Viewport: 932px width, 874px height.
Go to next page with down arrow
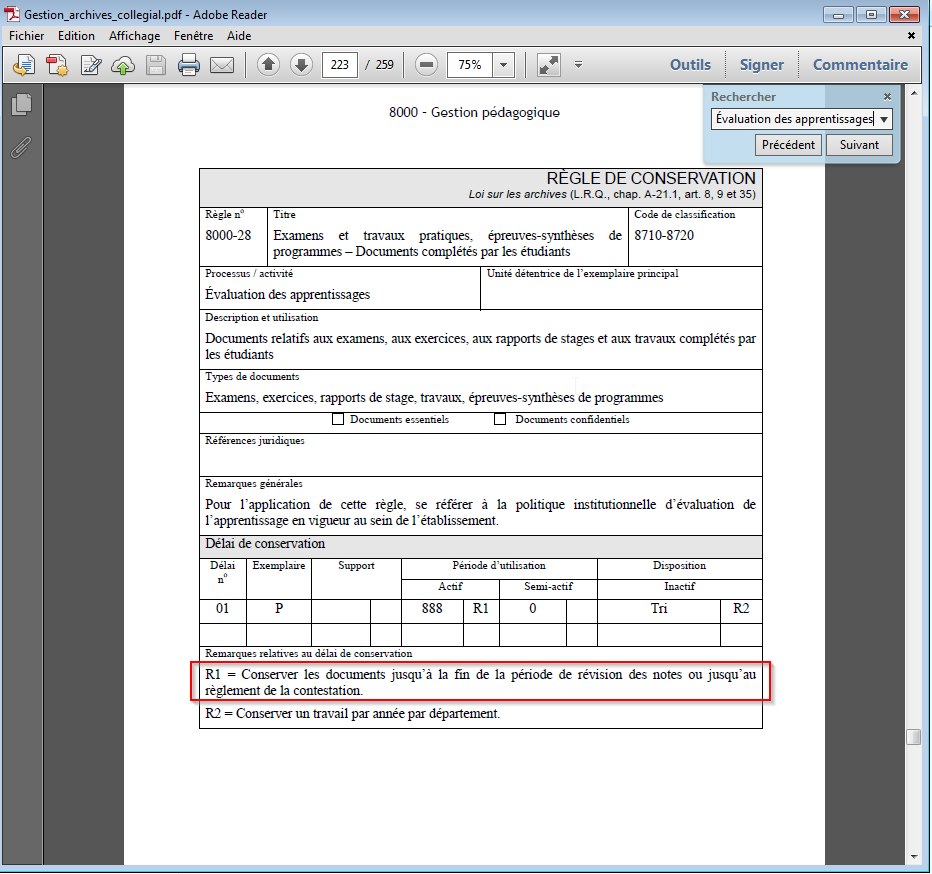(301, 65)
